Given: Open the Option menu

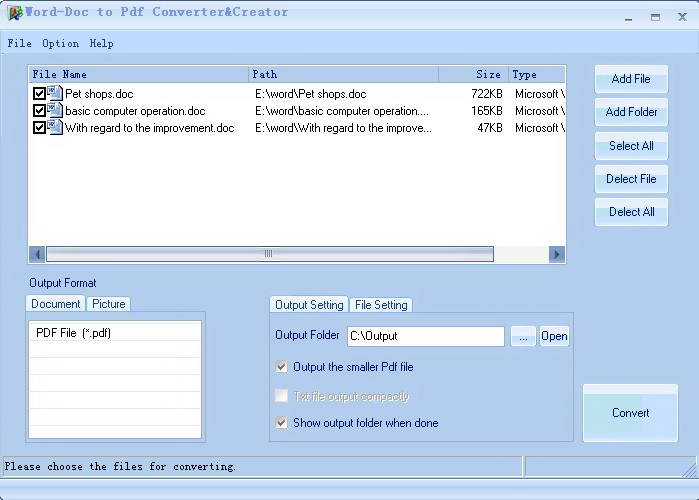Looking at the screenshot, I should click(x=61, y=43).
